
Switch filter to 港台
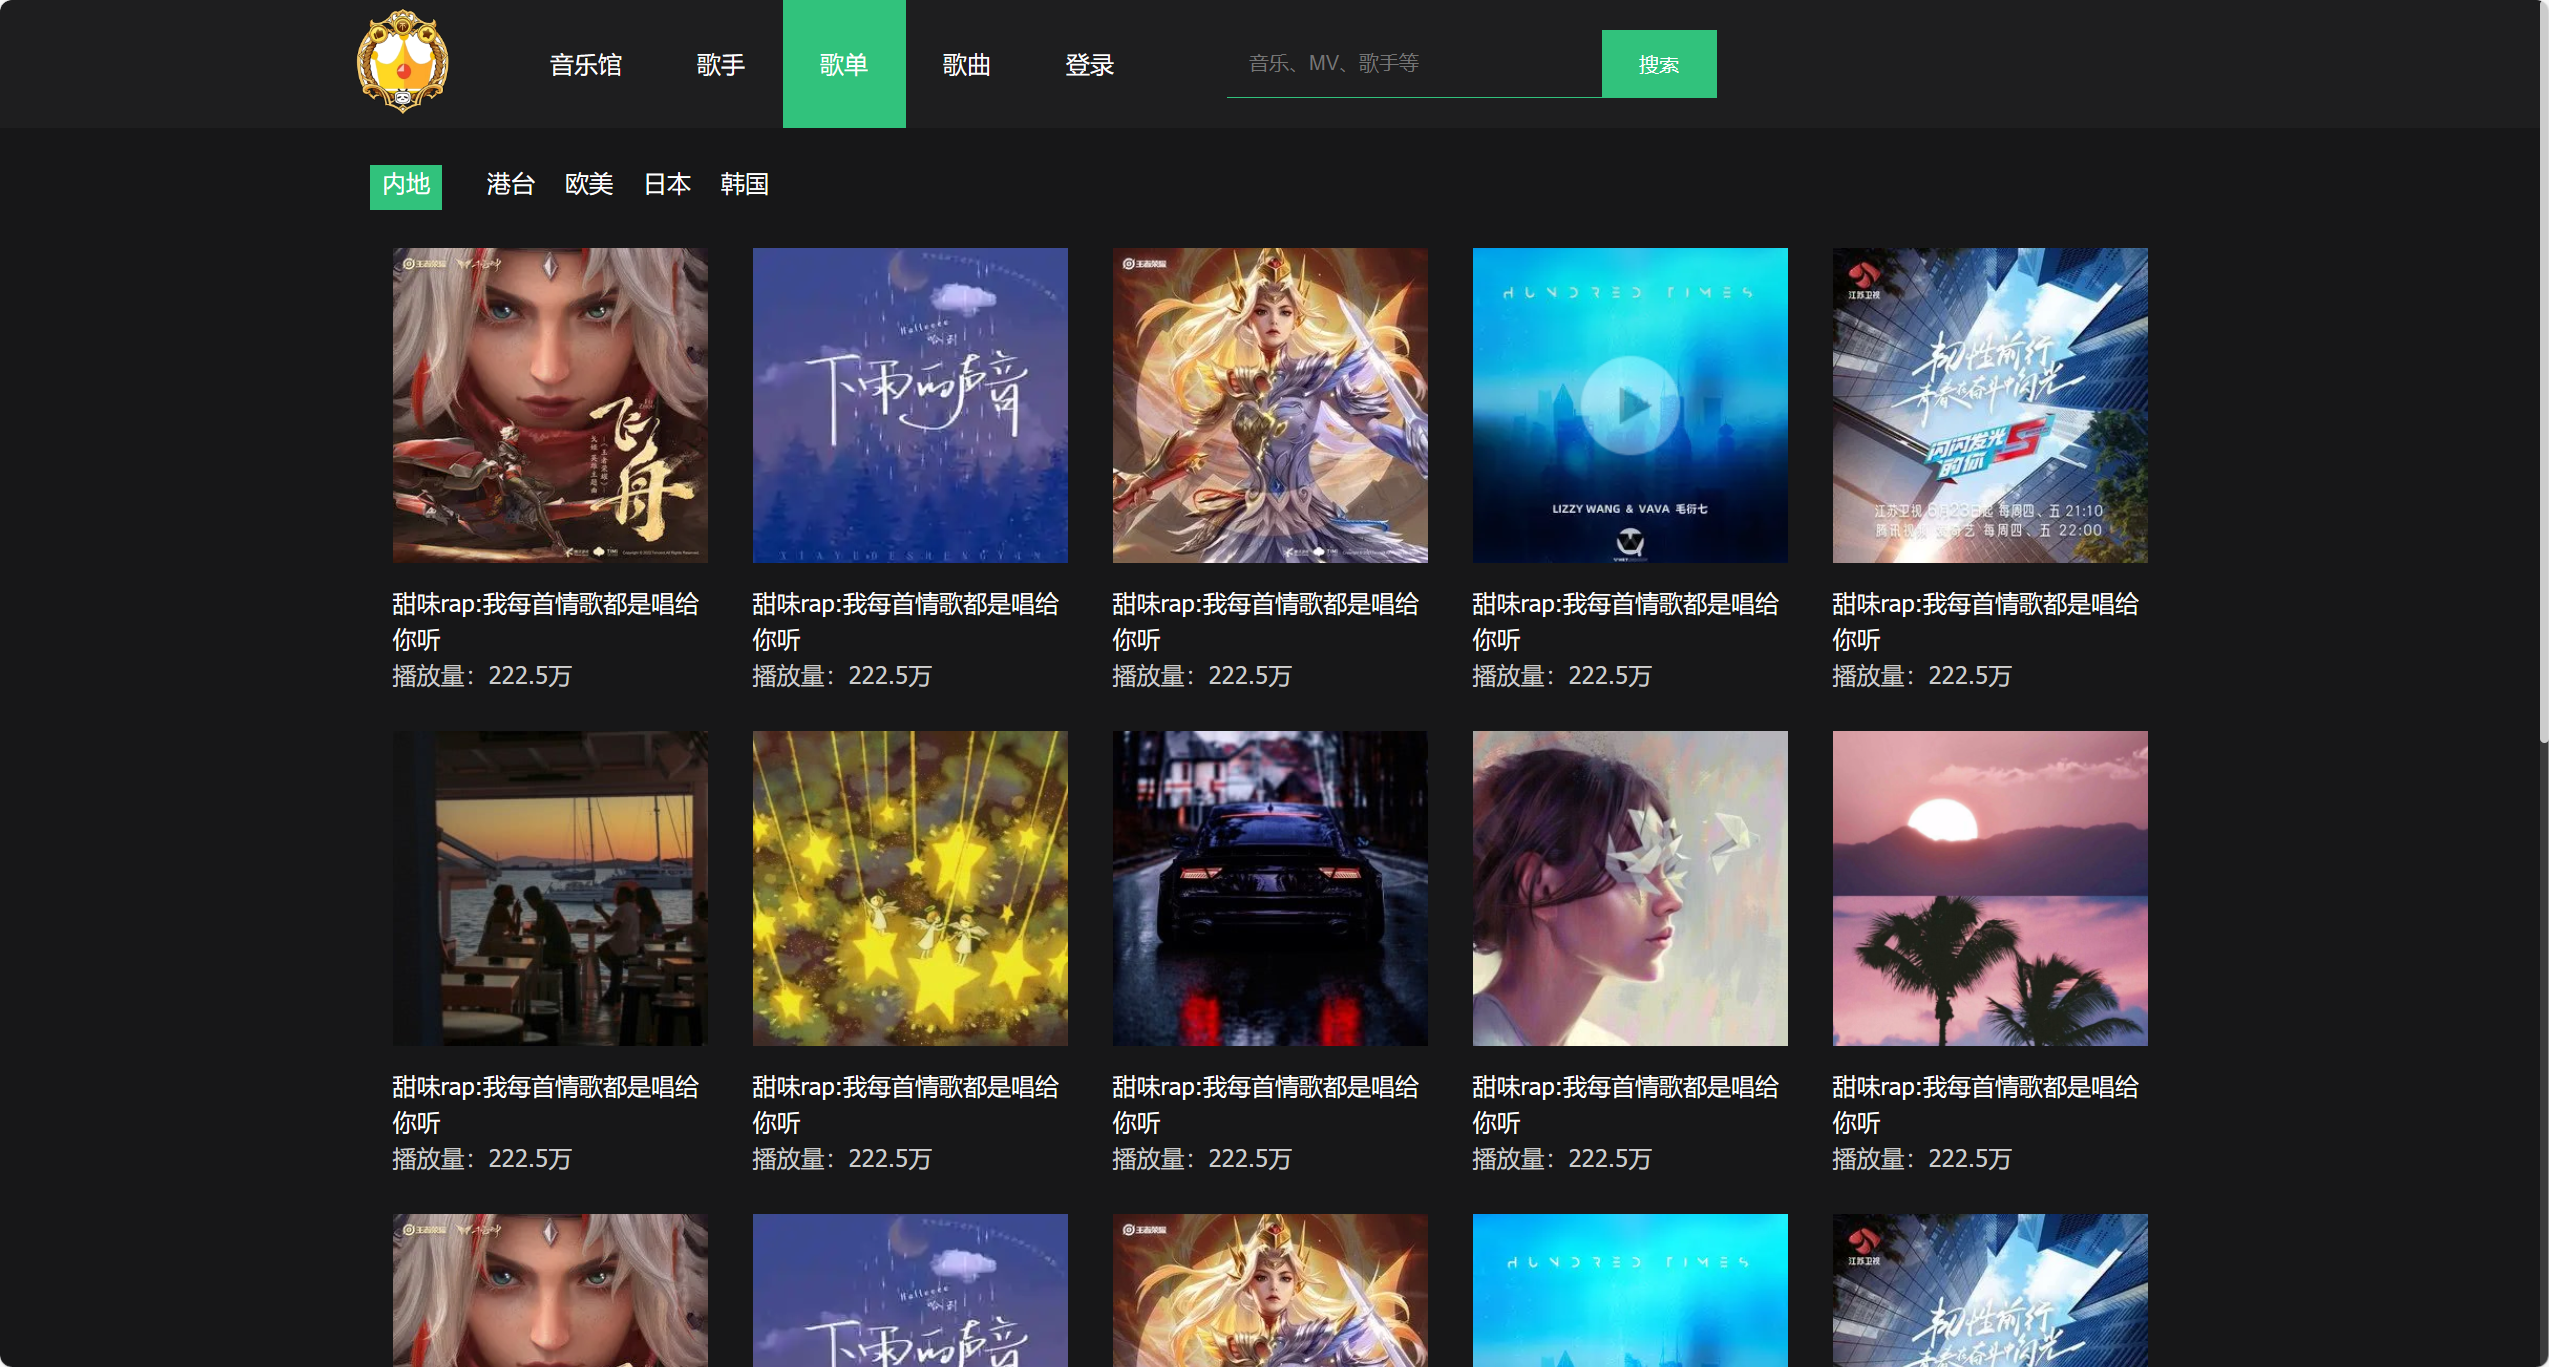510,185
